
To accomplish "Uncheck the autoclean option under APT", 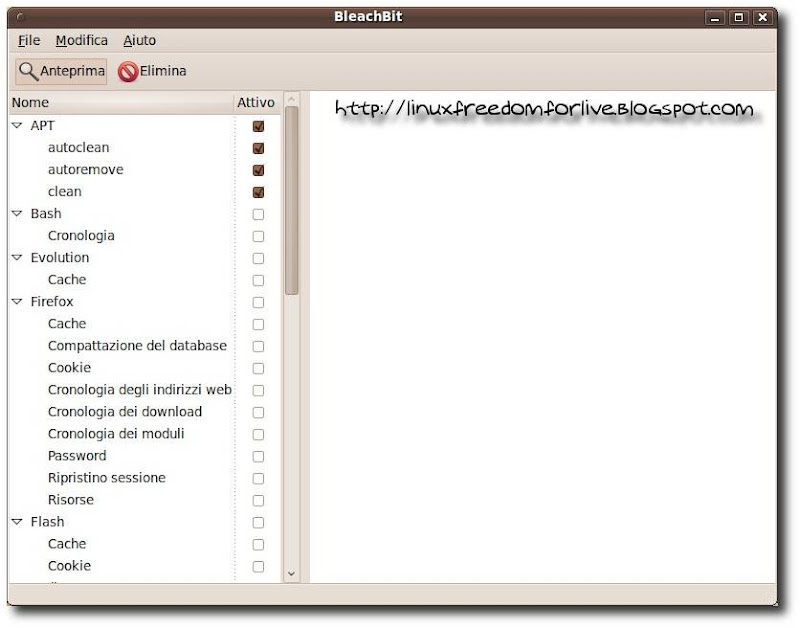I will coord(257,147).
